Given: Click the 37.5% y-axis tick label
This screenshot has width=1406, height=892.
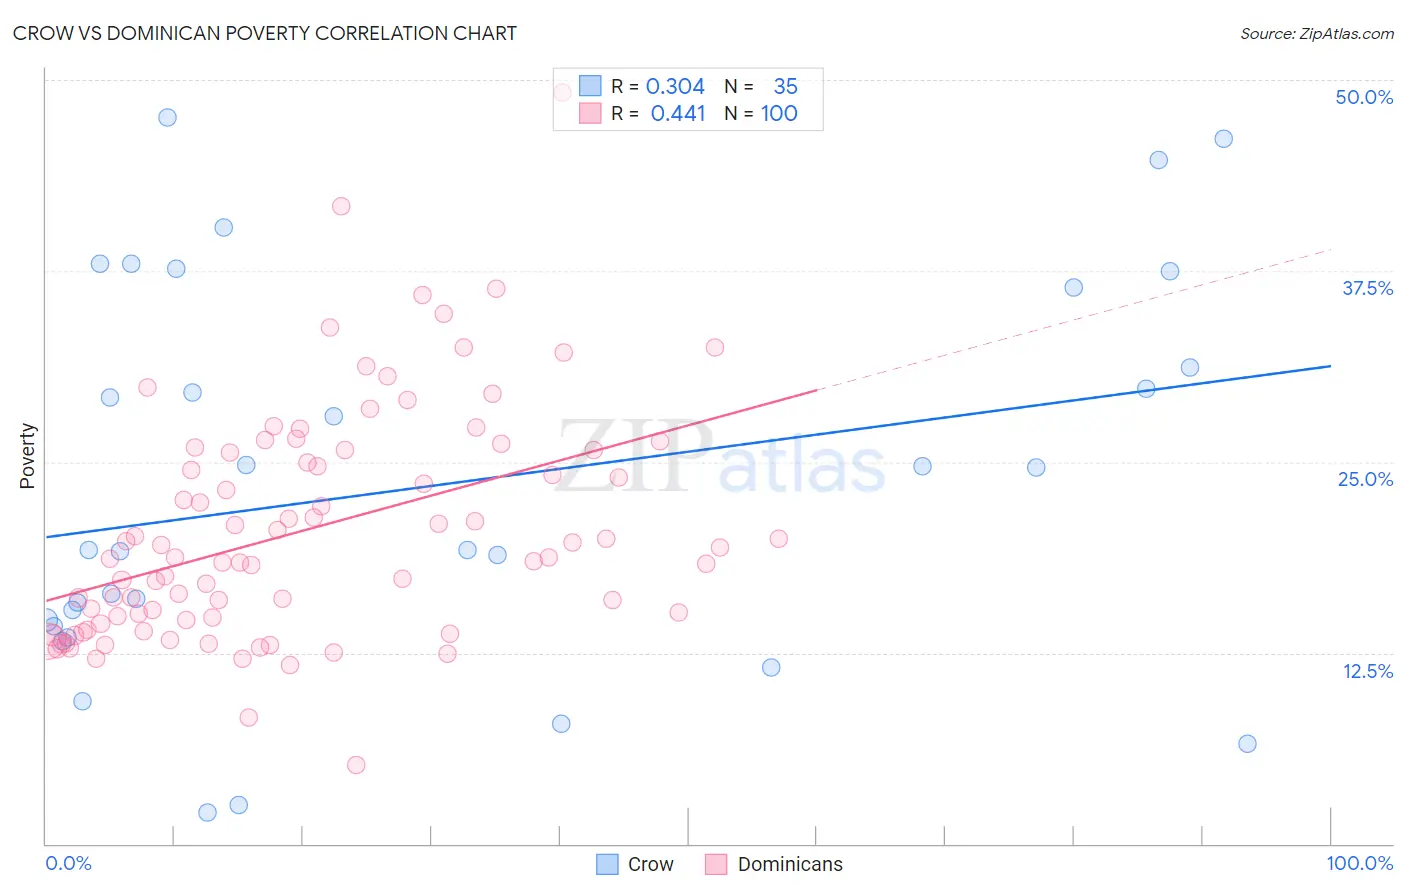Looking at the screenshot, I should [1367, 288].
